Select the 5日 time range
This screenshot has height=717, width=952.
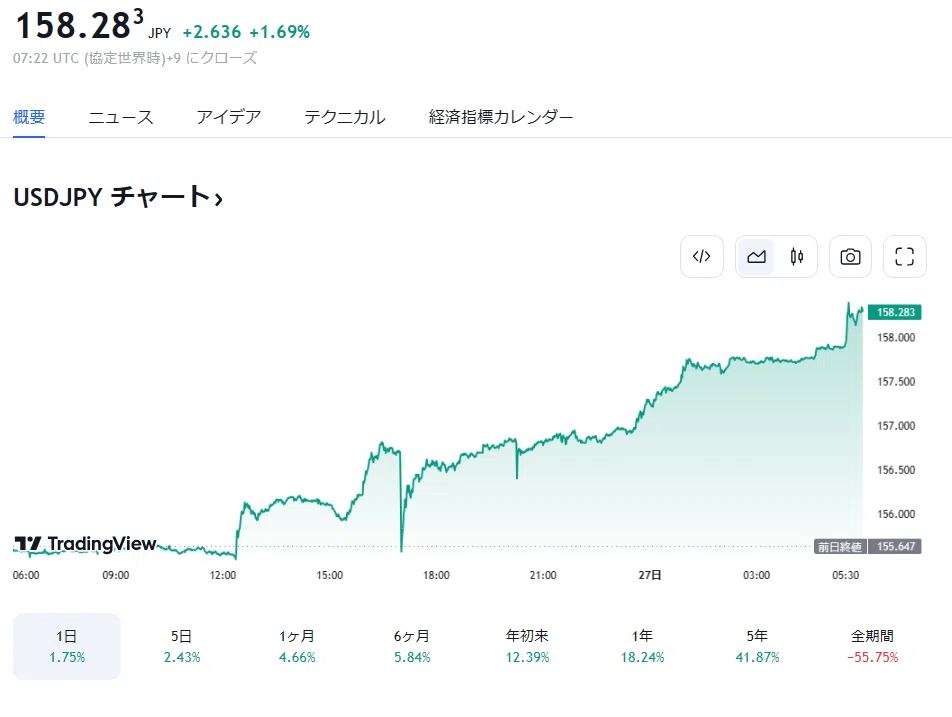182,646
